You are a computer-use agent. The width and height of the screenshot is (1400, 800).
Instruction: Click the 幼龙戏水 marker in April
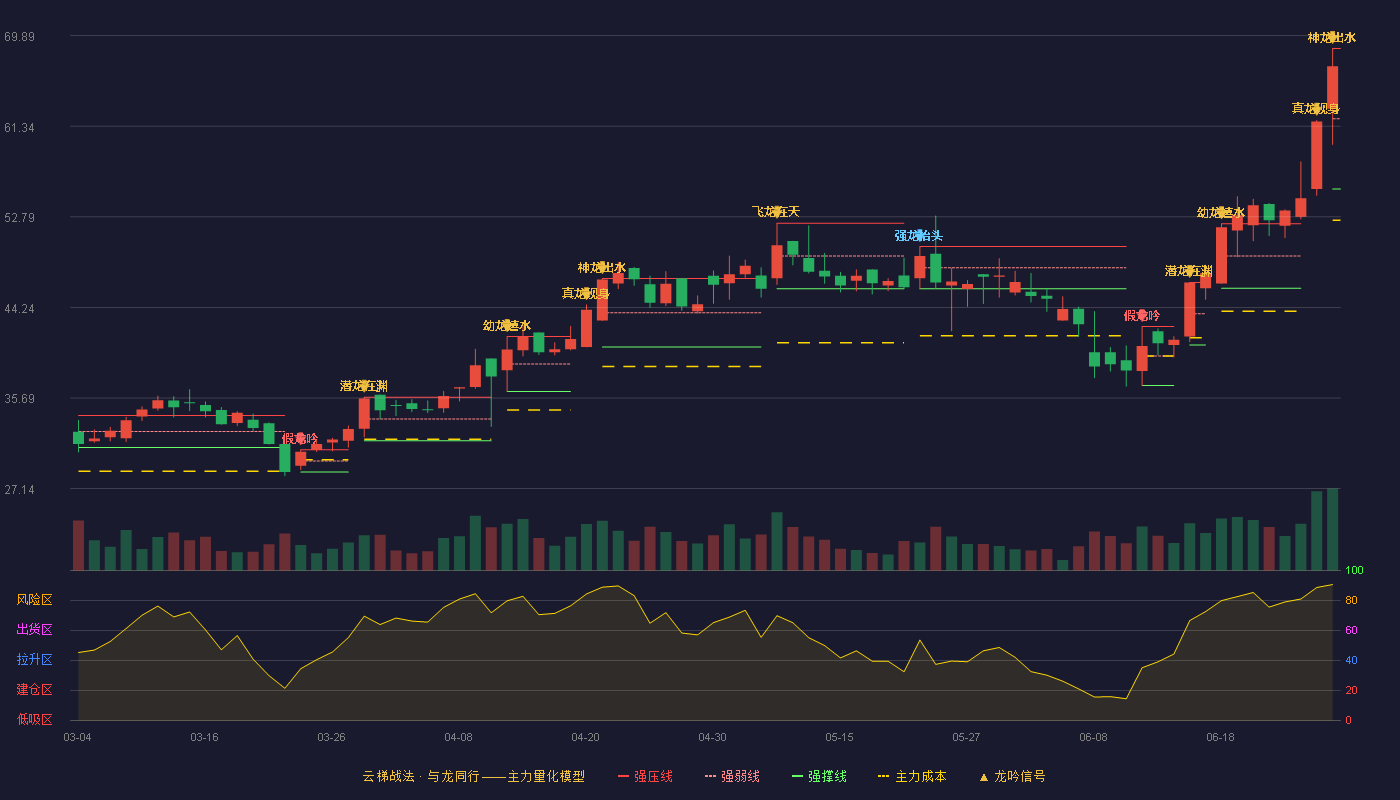507,326
